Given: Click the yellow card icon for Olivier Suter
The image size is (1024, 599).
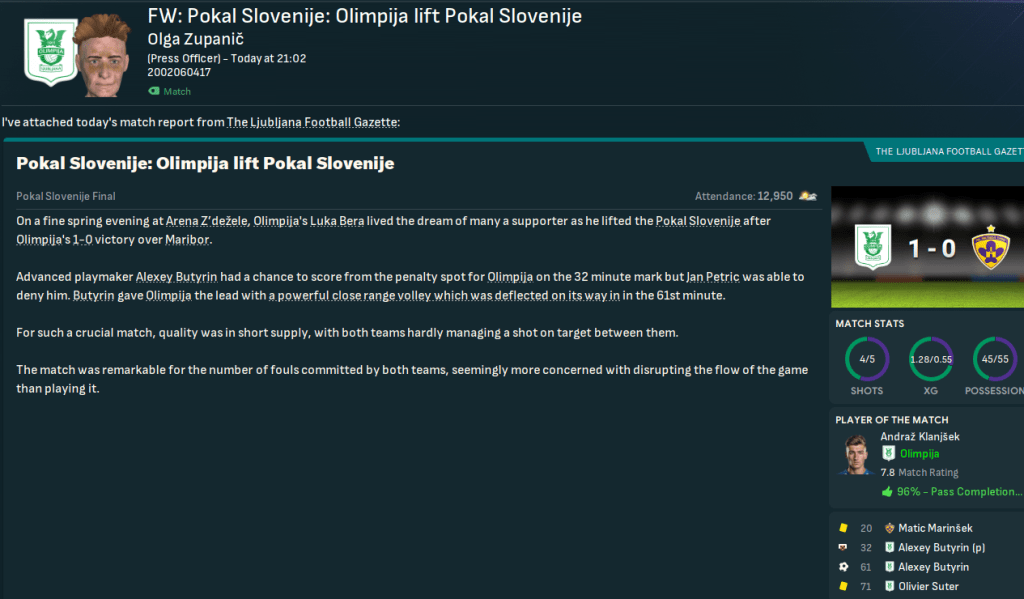Looking at the screenshot, I should [843, 586].
